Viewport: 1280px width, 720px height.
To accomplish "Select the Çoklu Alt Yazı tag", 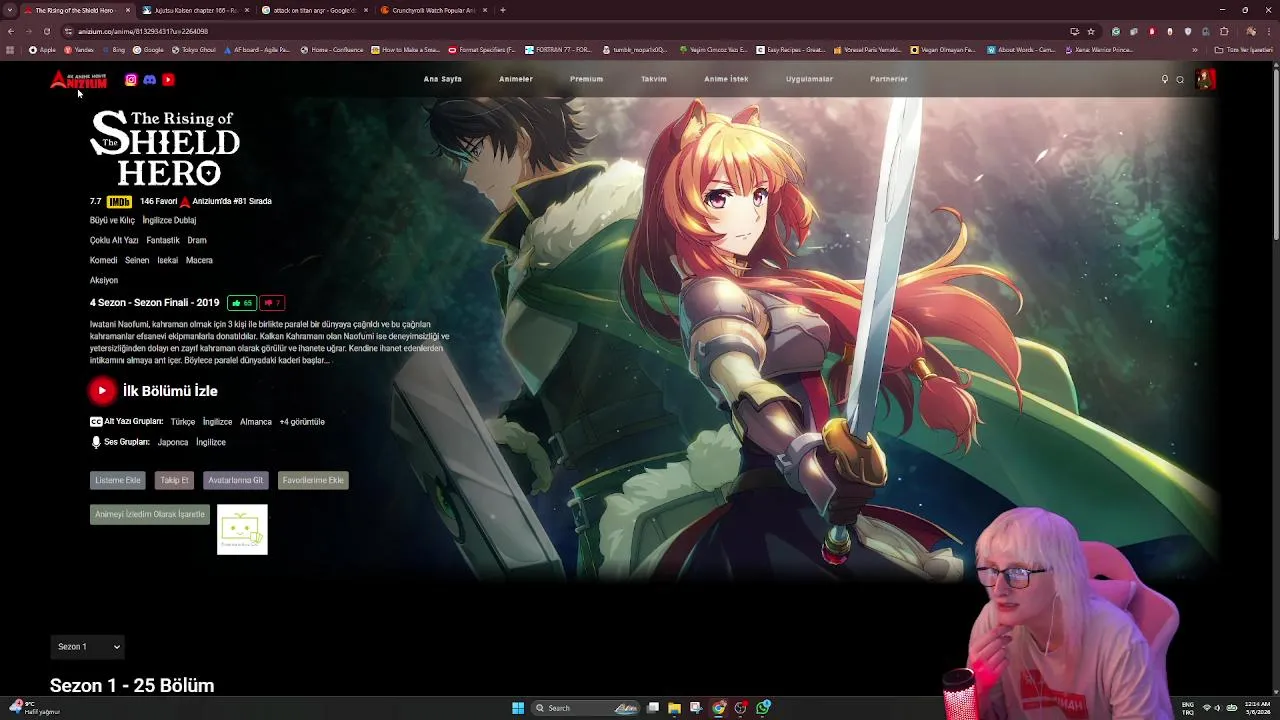I will (x=114, y=241).
